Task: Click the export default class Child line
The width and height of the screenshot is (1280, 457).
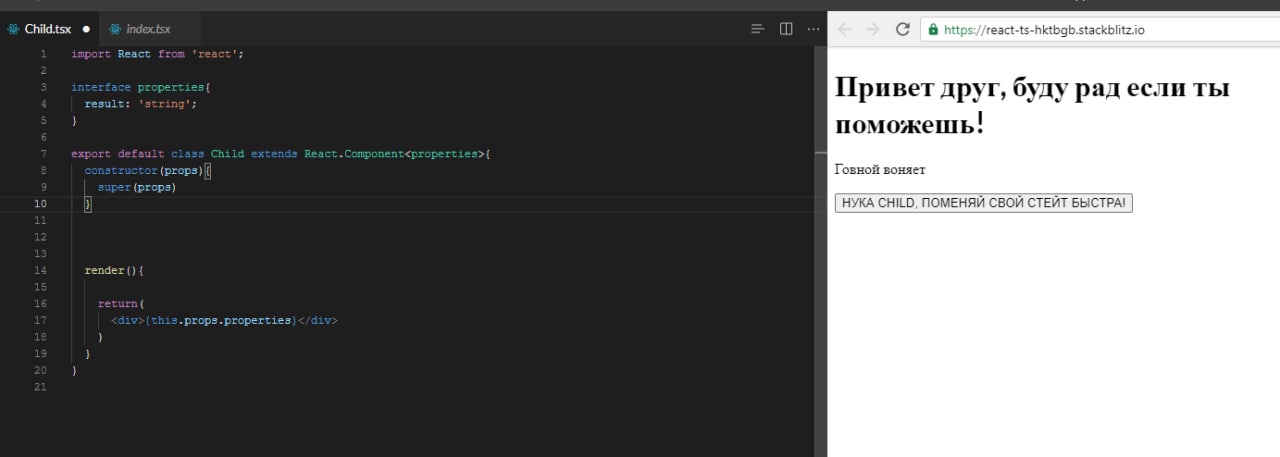Action: coord(281,154)
